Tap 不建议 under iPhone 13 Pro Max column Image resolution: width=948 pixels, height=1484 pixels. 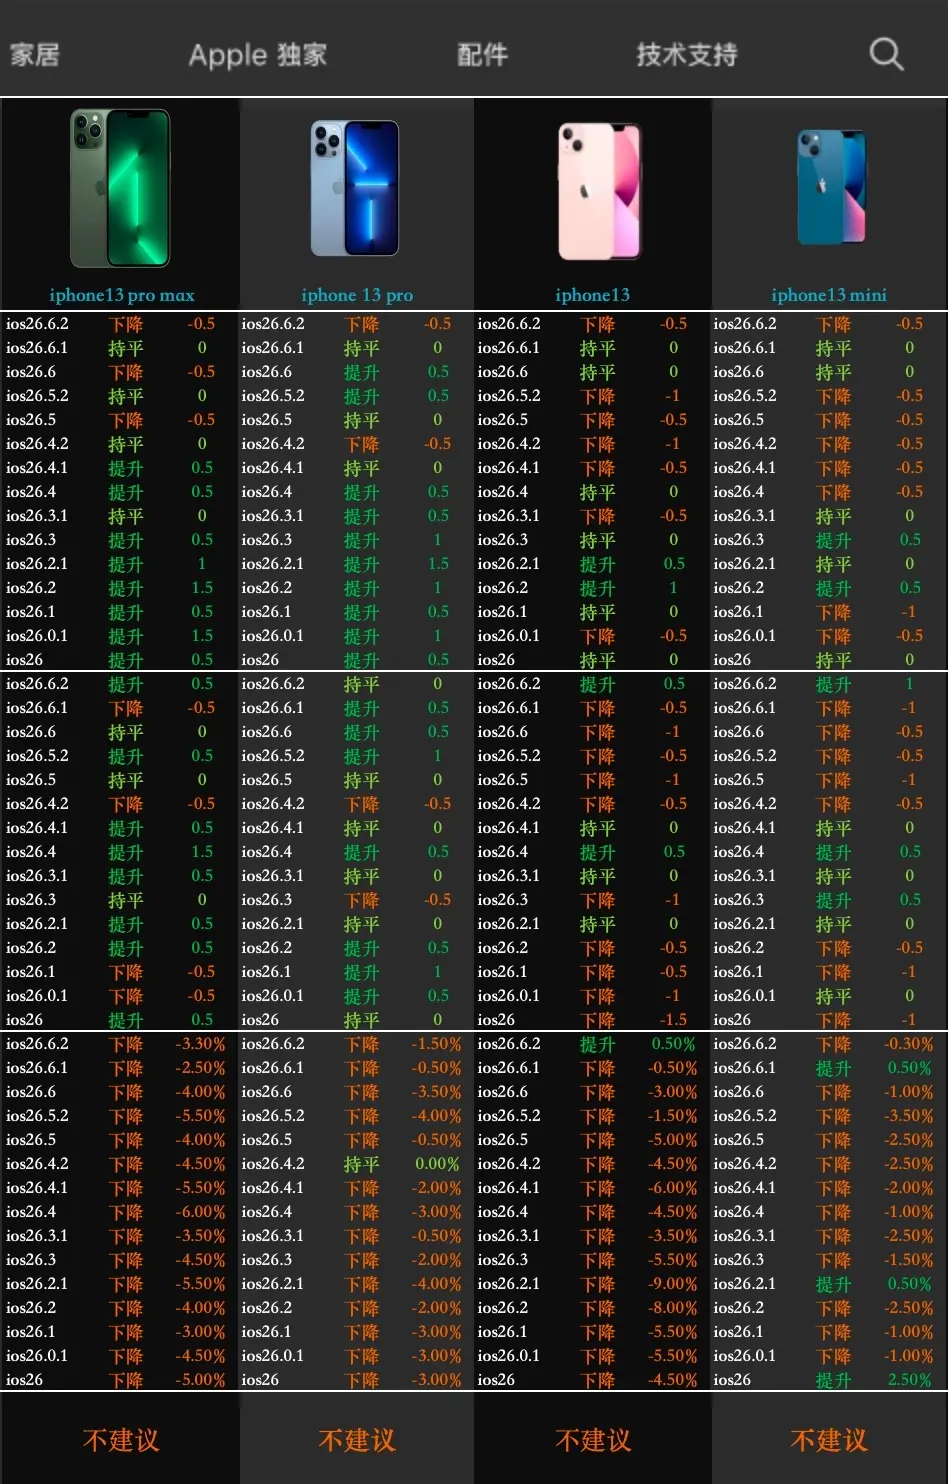click(x=121, y=1440)
